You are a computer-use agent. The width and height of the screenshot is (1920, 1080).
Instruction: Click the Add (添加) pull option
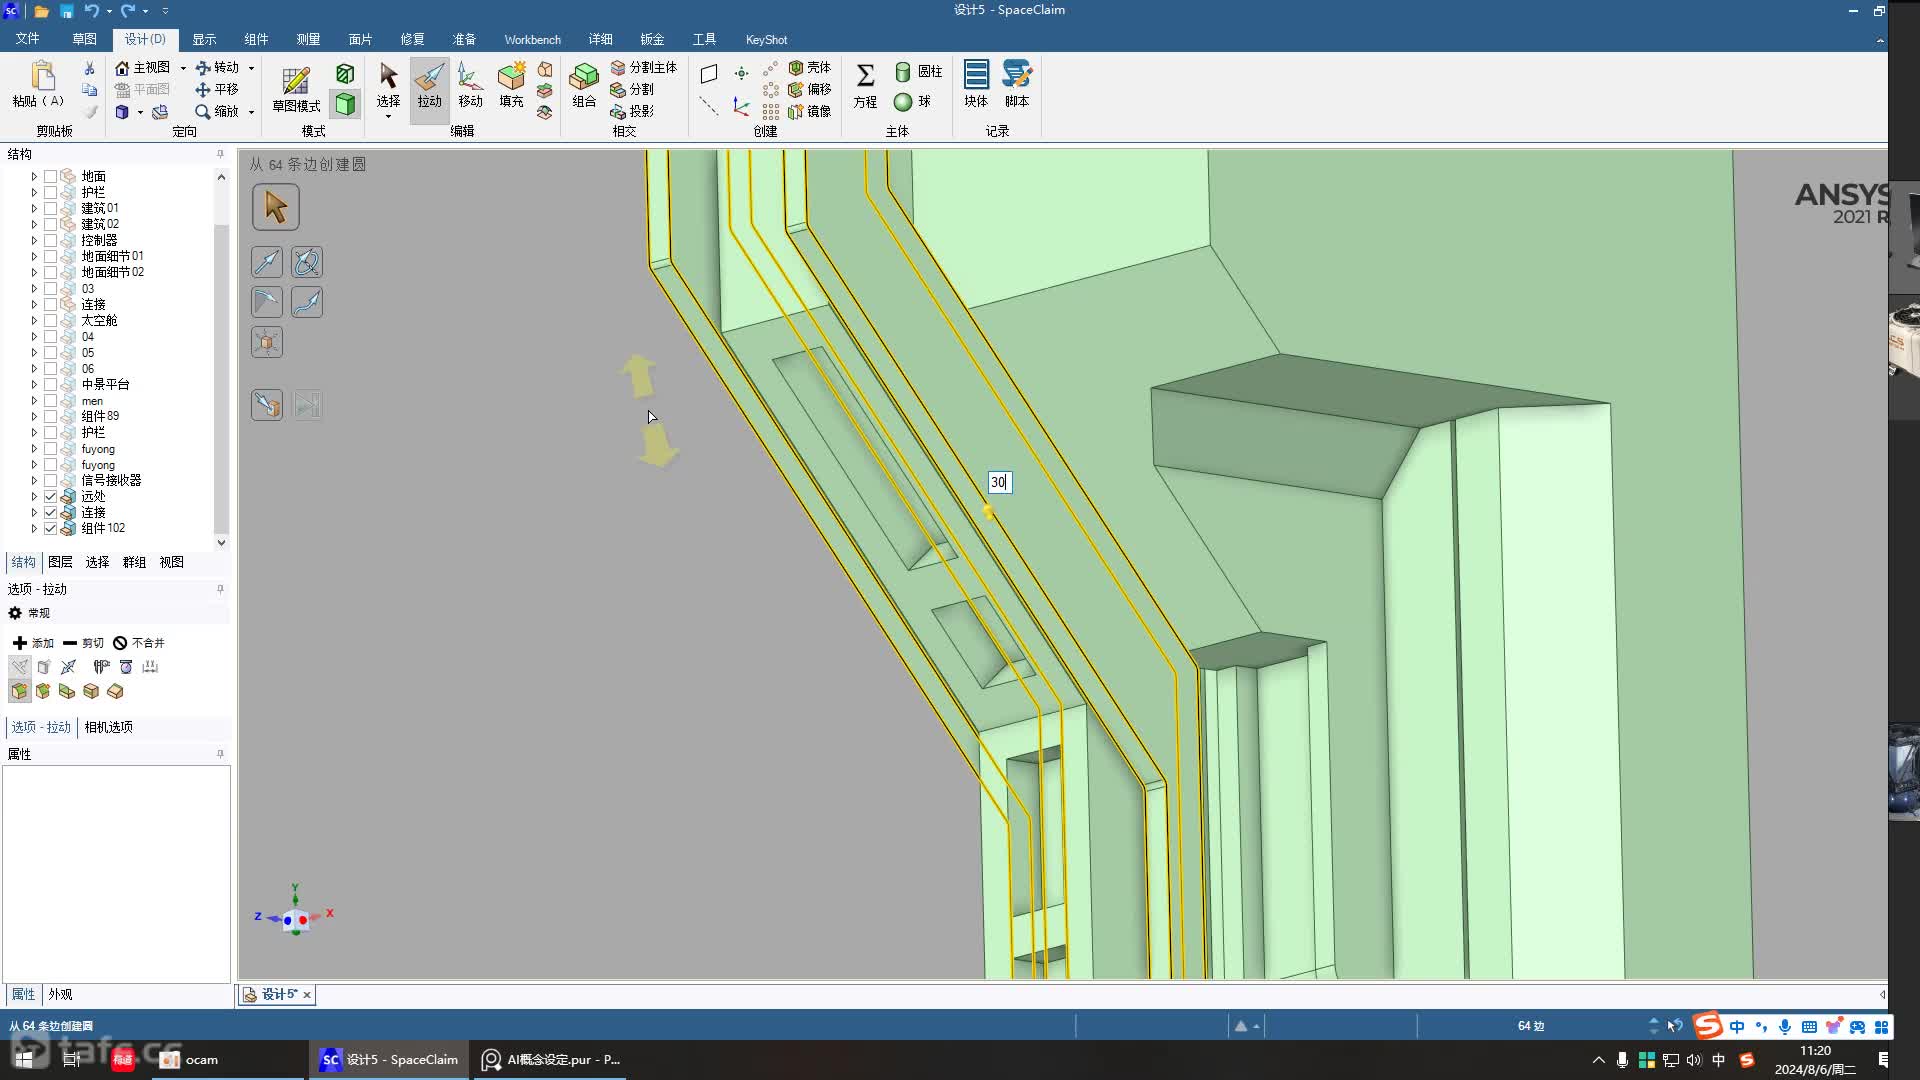(x=33, y=643)
